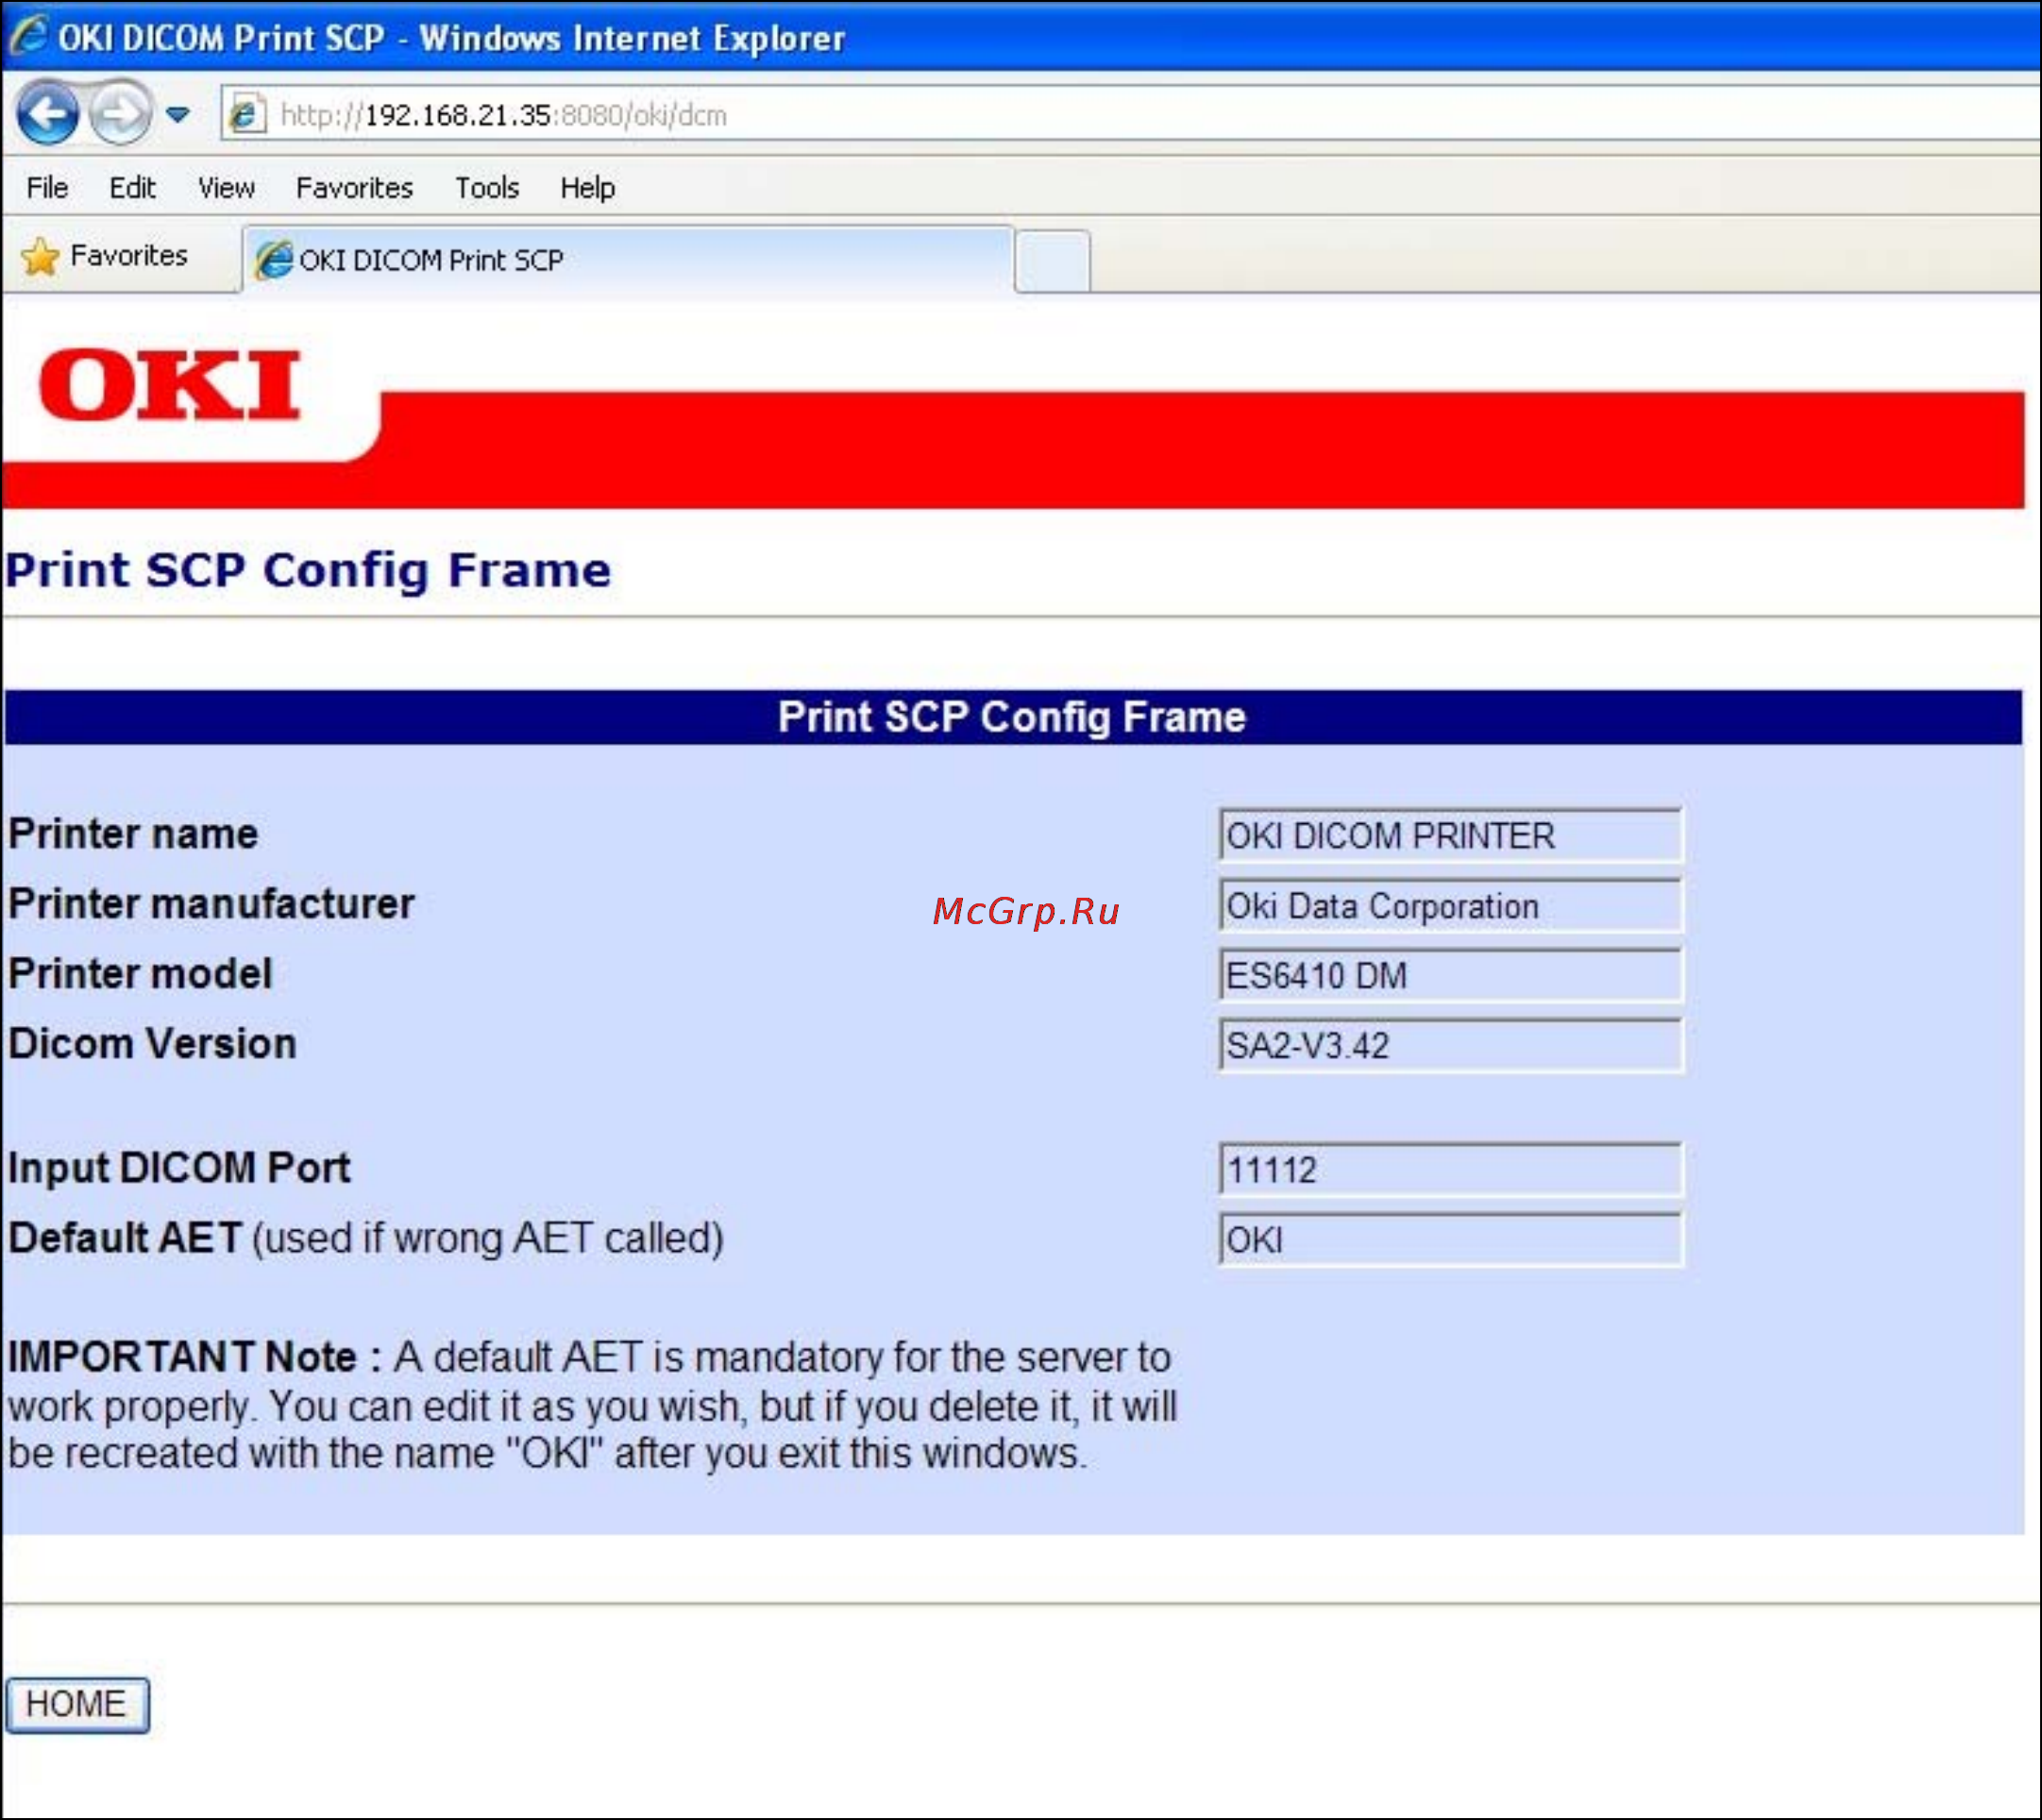Screen dimensions: 2042x1820
Task: Click the Dicom Version label
Action: 152,1044
